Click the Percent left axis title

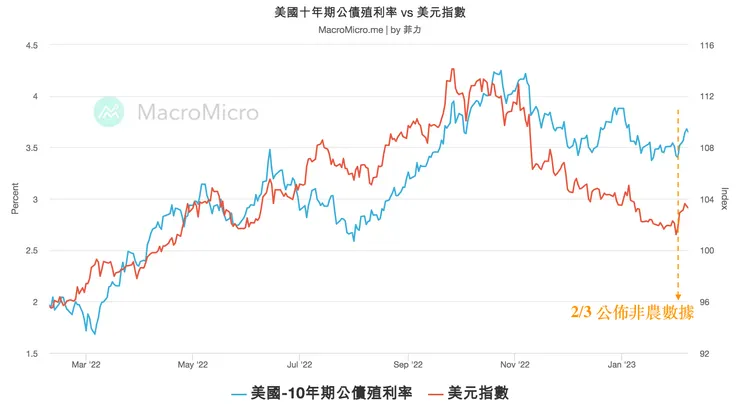(x=15, y=199)
